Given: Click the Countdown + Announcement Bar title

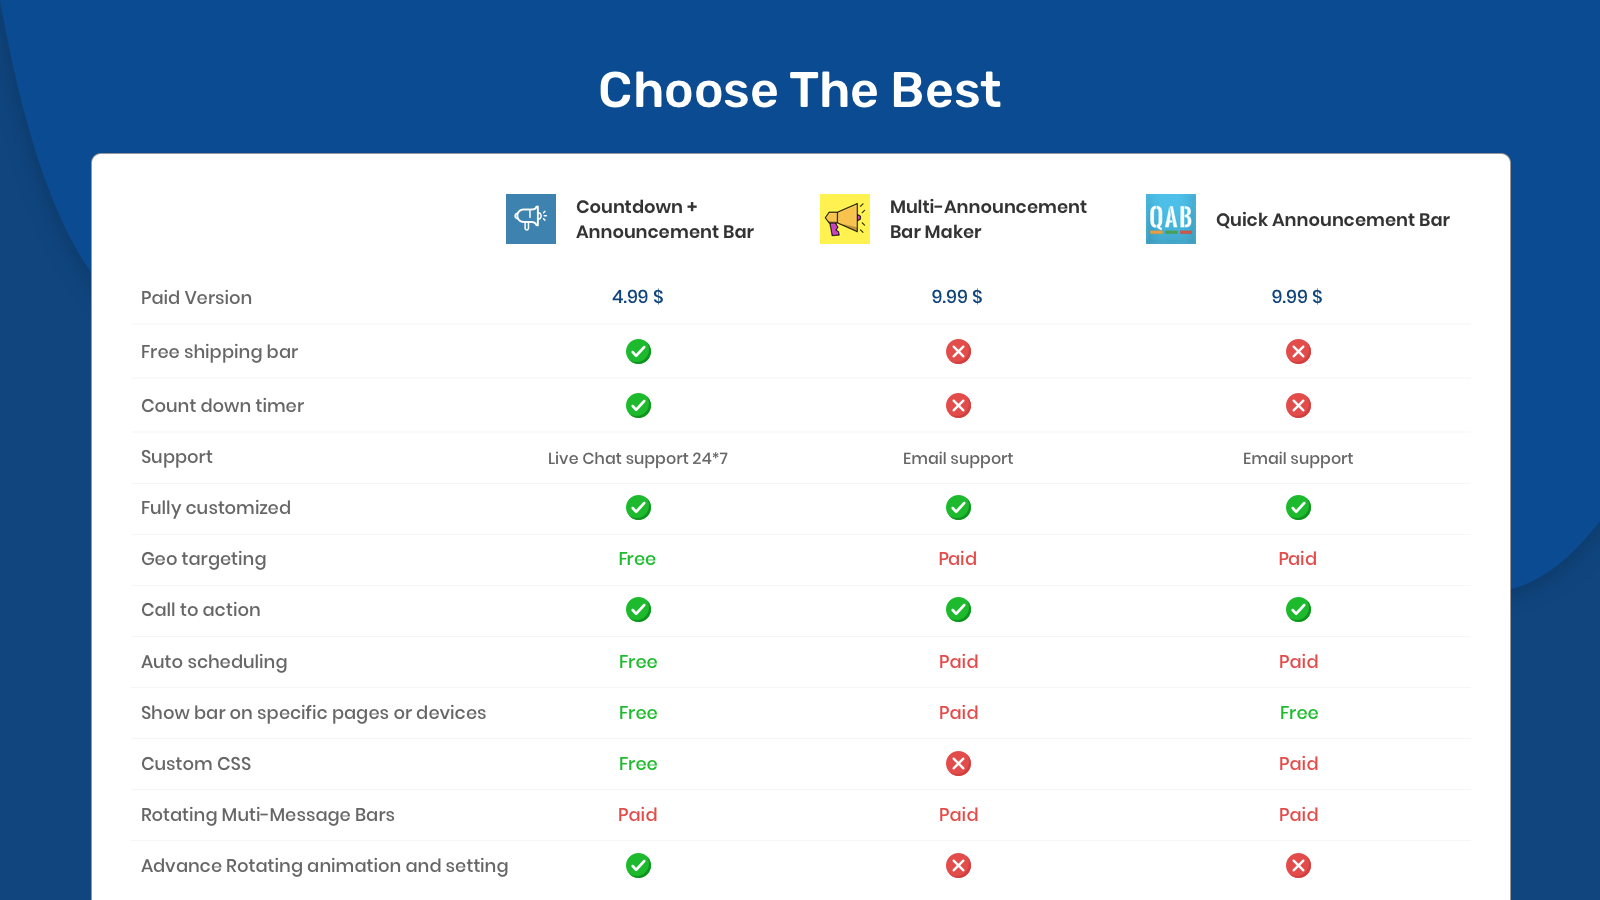Looking at the screenshot, I should pos(664,219).
